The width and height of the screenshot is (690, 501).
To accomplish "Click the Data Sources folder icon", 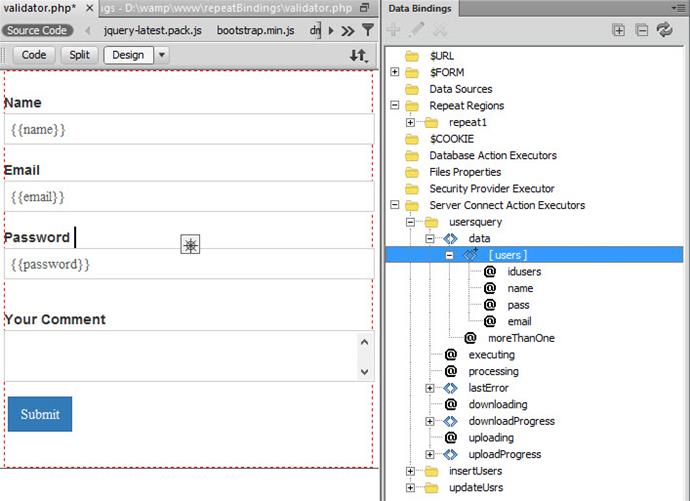I will [x=412, y=89].
